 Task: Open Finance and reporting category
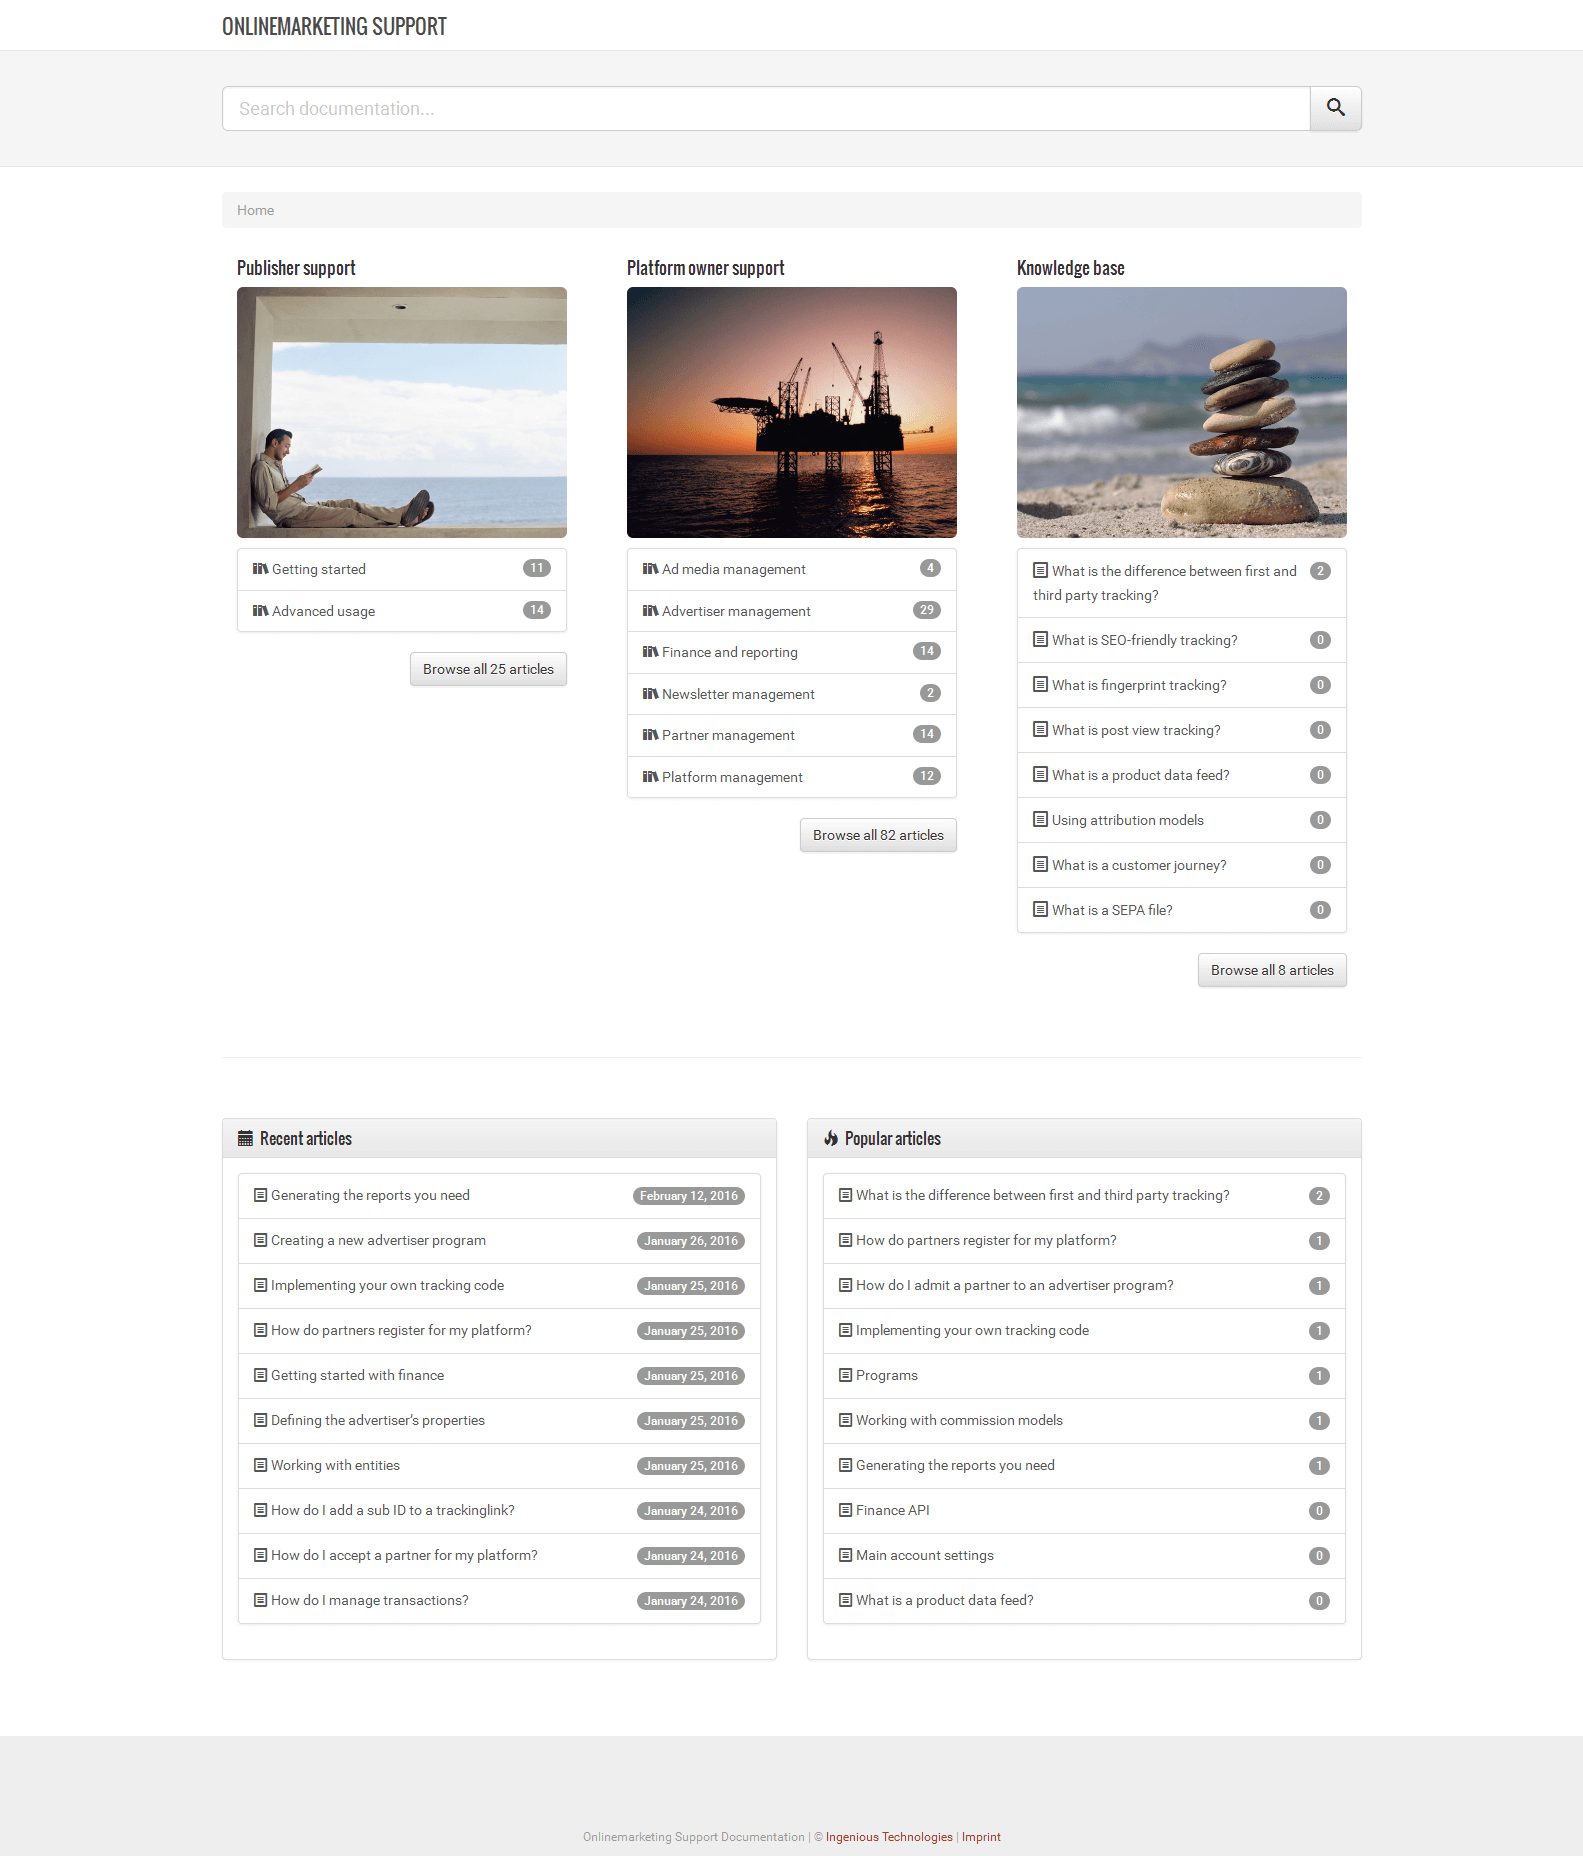pyautogui.click(x=792, y=652)
